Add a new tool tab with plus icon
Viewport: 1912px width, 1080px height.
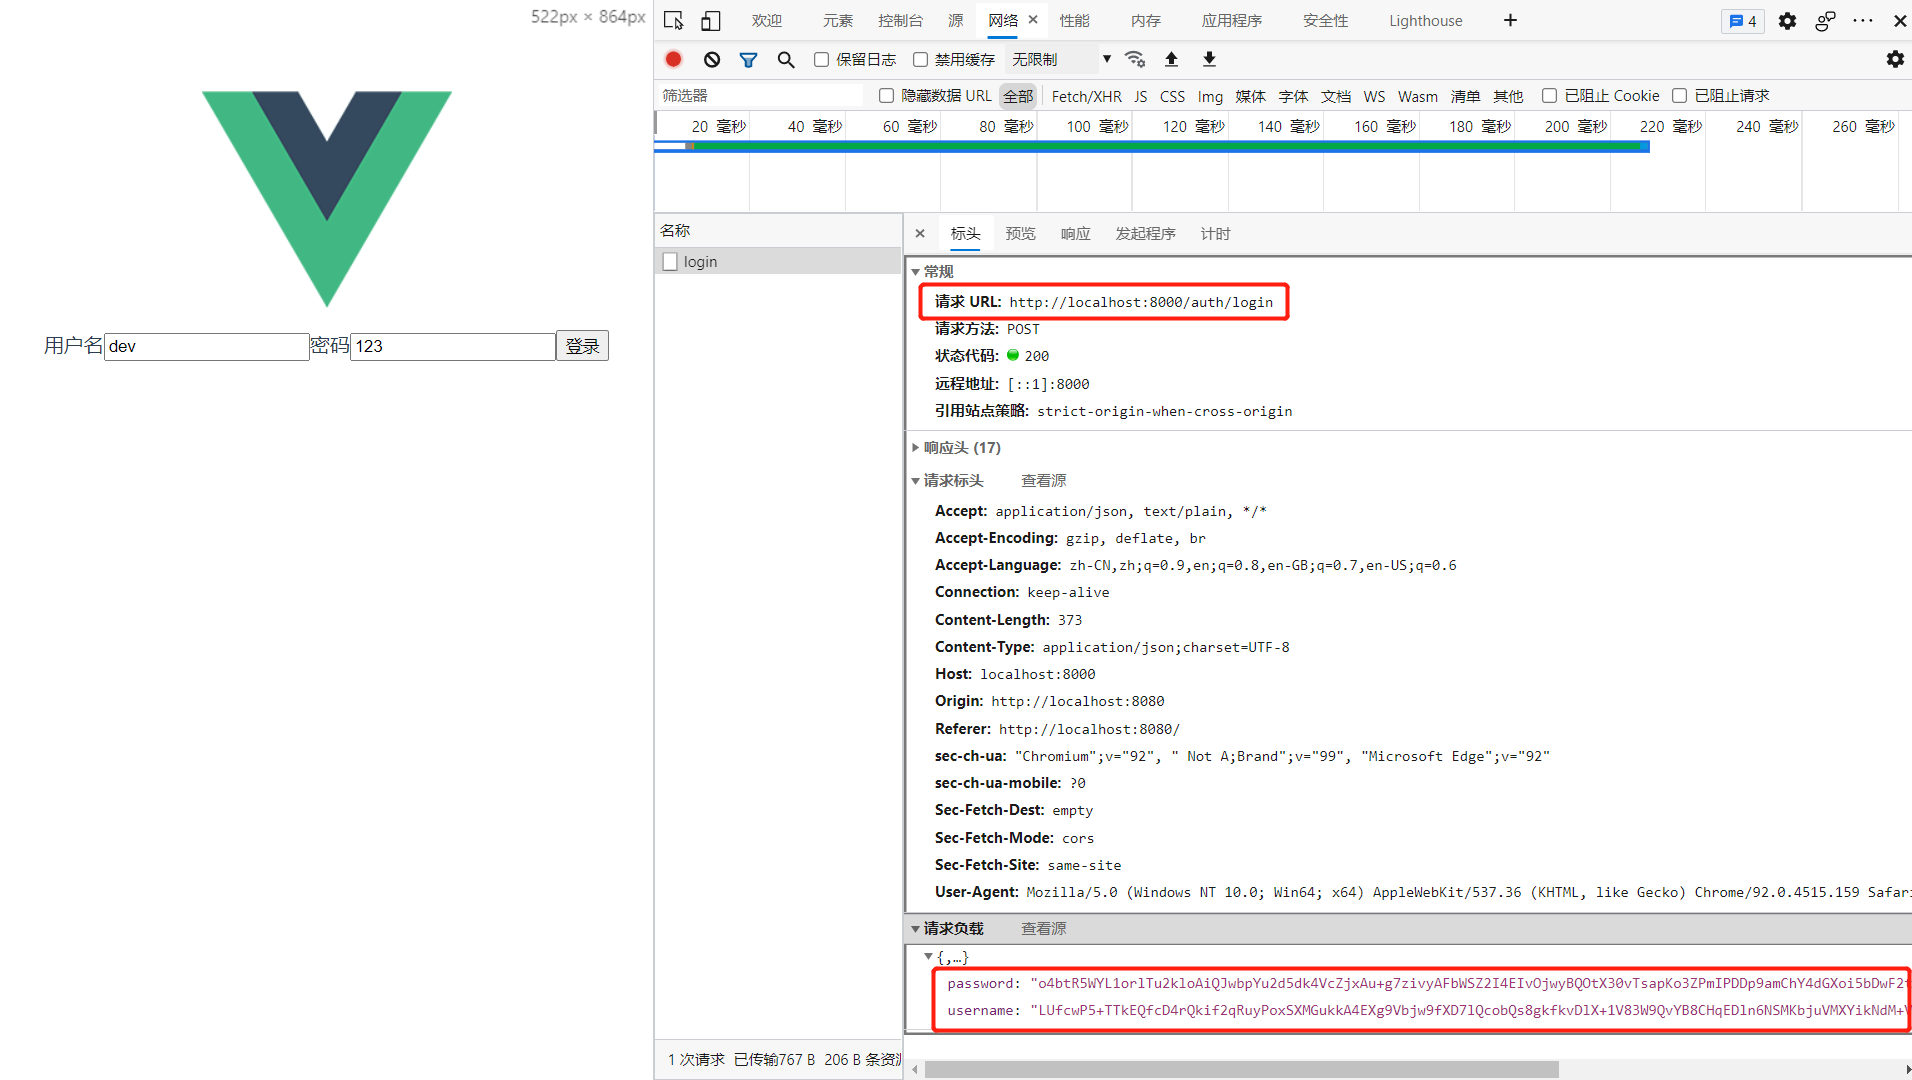1510,20
